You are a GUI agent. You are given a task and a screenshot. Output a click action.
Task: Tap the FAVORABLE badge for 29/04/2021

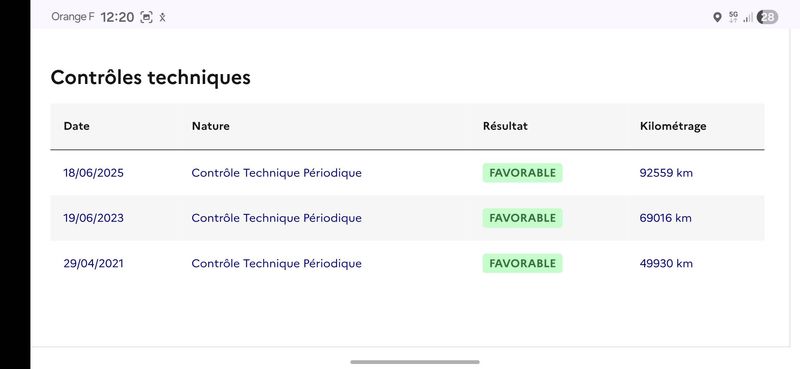click(522, 263)
